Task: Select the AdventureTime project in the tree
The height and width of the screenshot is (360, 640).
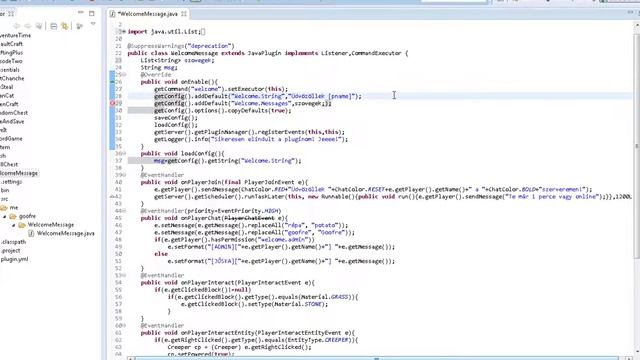Action: [x=16, y=36]
